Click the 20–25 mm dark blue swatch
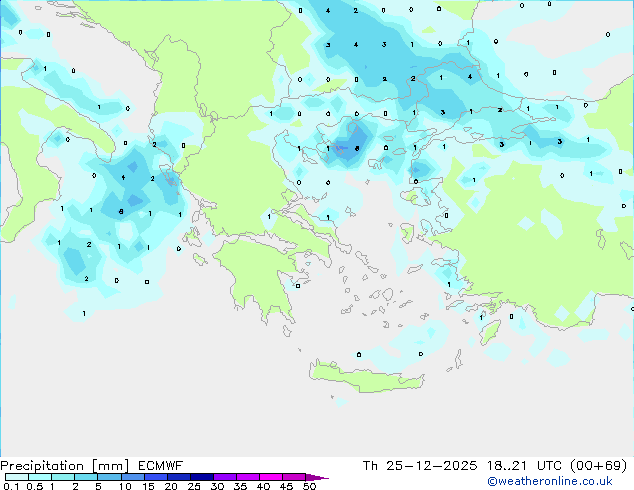The height and width of the screenshot is (490, 634). click(178, 477)
